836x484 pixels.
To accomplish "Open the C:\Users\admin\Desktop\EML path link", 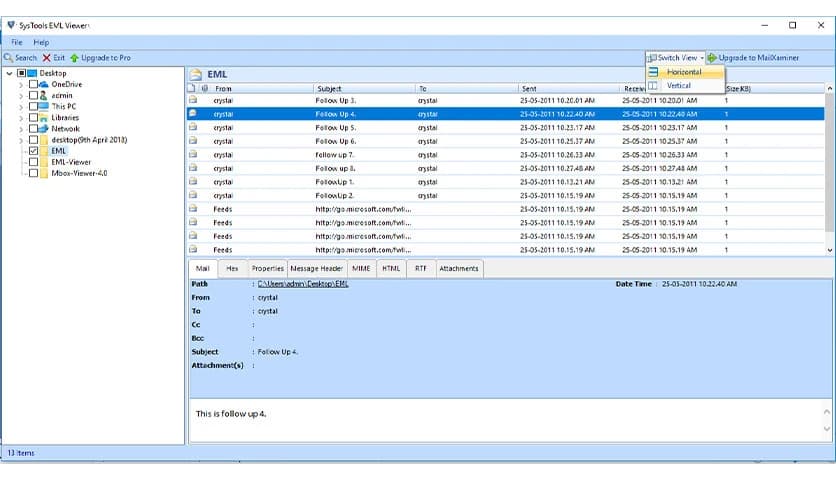I will [303, 284].
